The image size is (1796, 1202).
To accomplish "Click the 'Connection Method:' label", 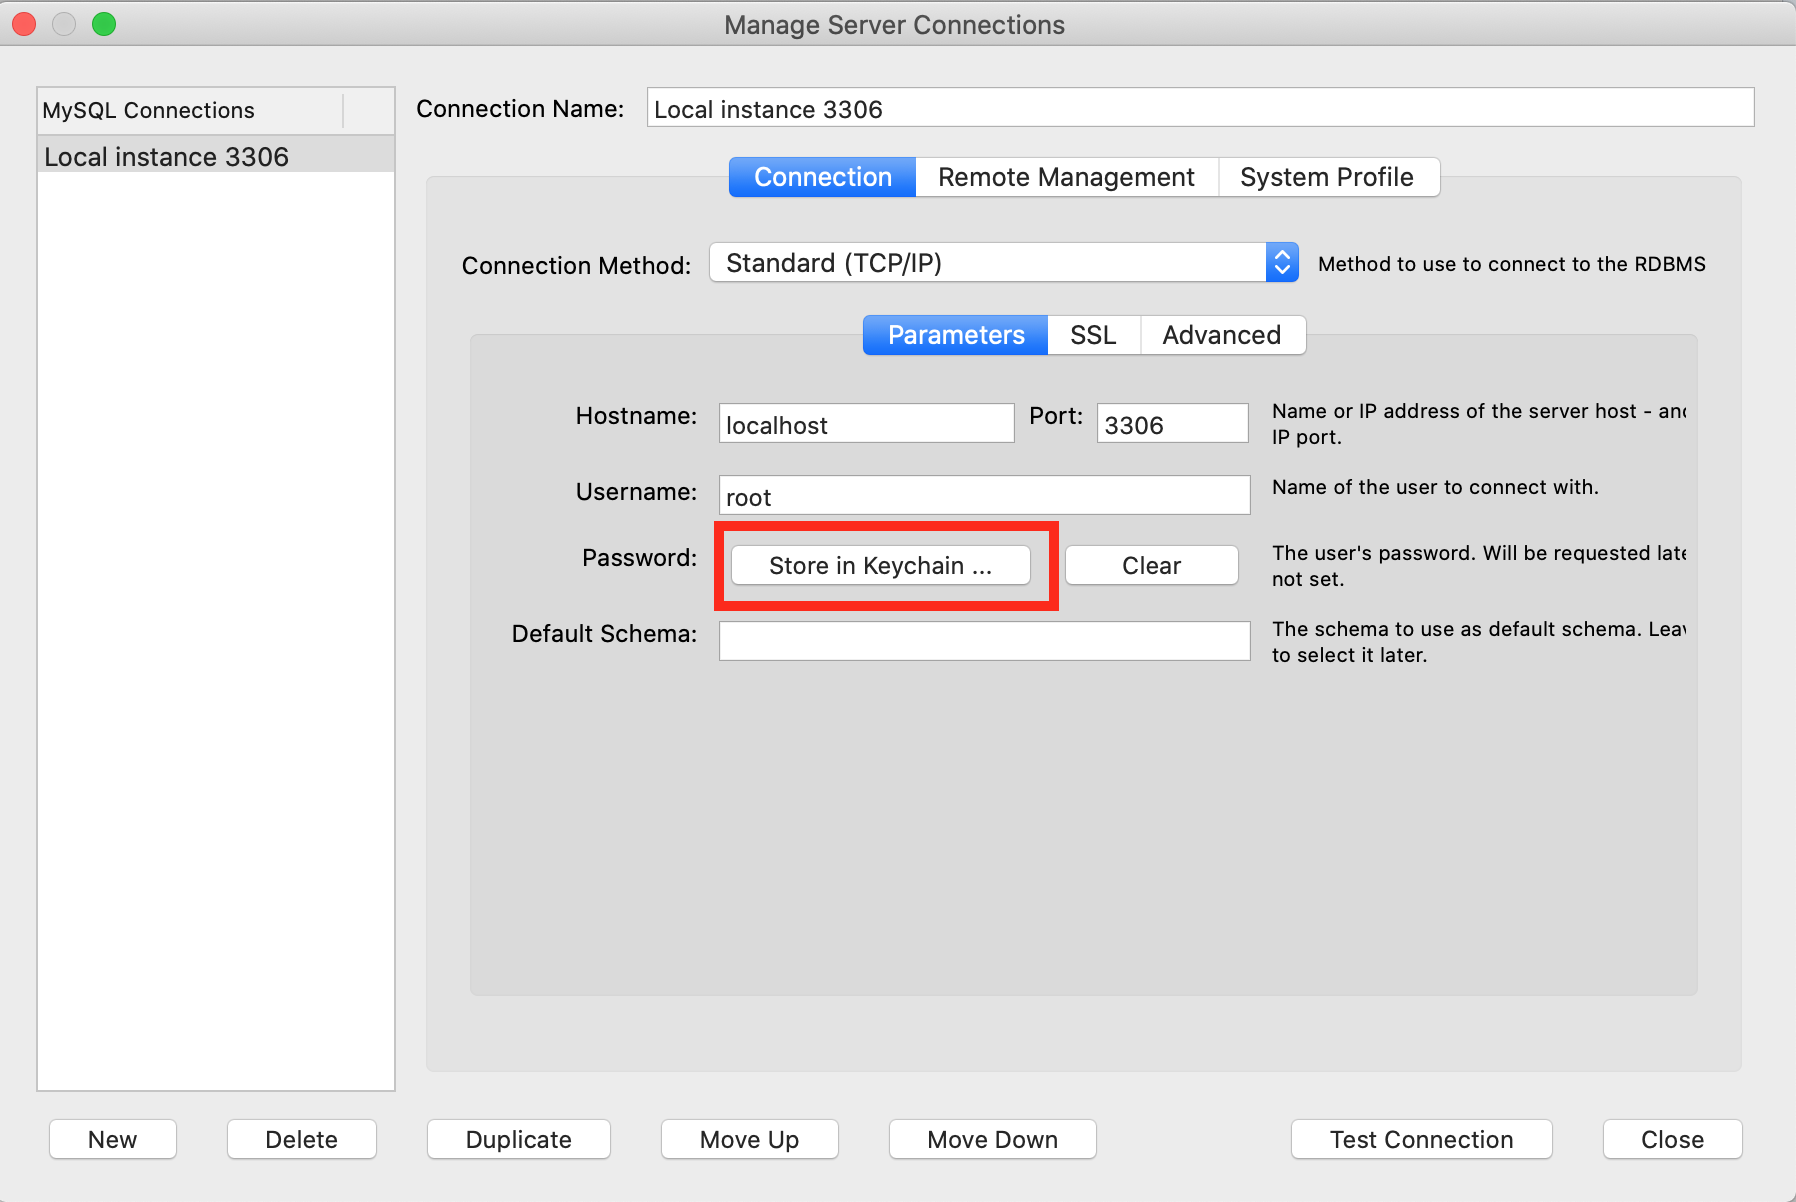I will pyautogui.click(x=576, y=266).
